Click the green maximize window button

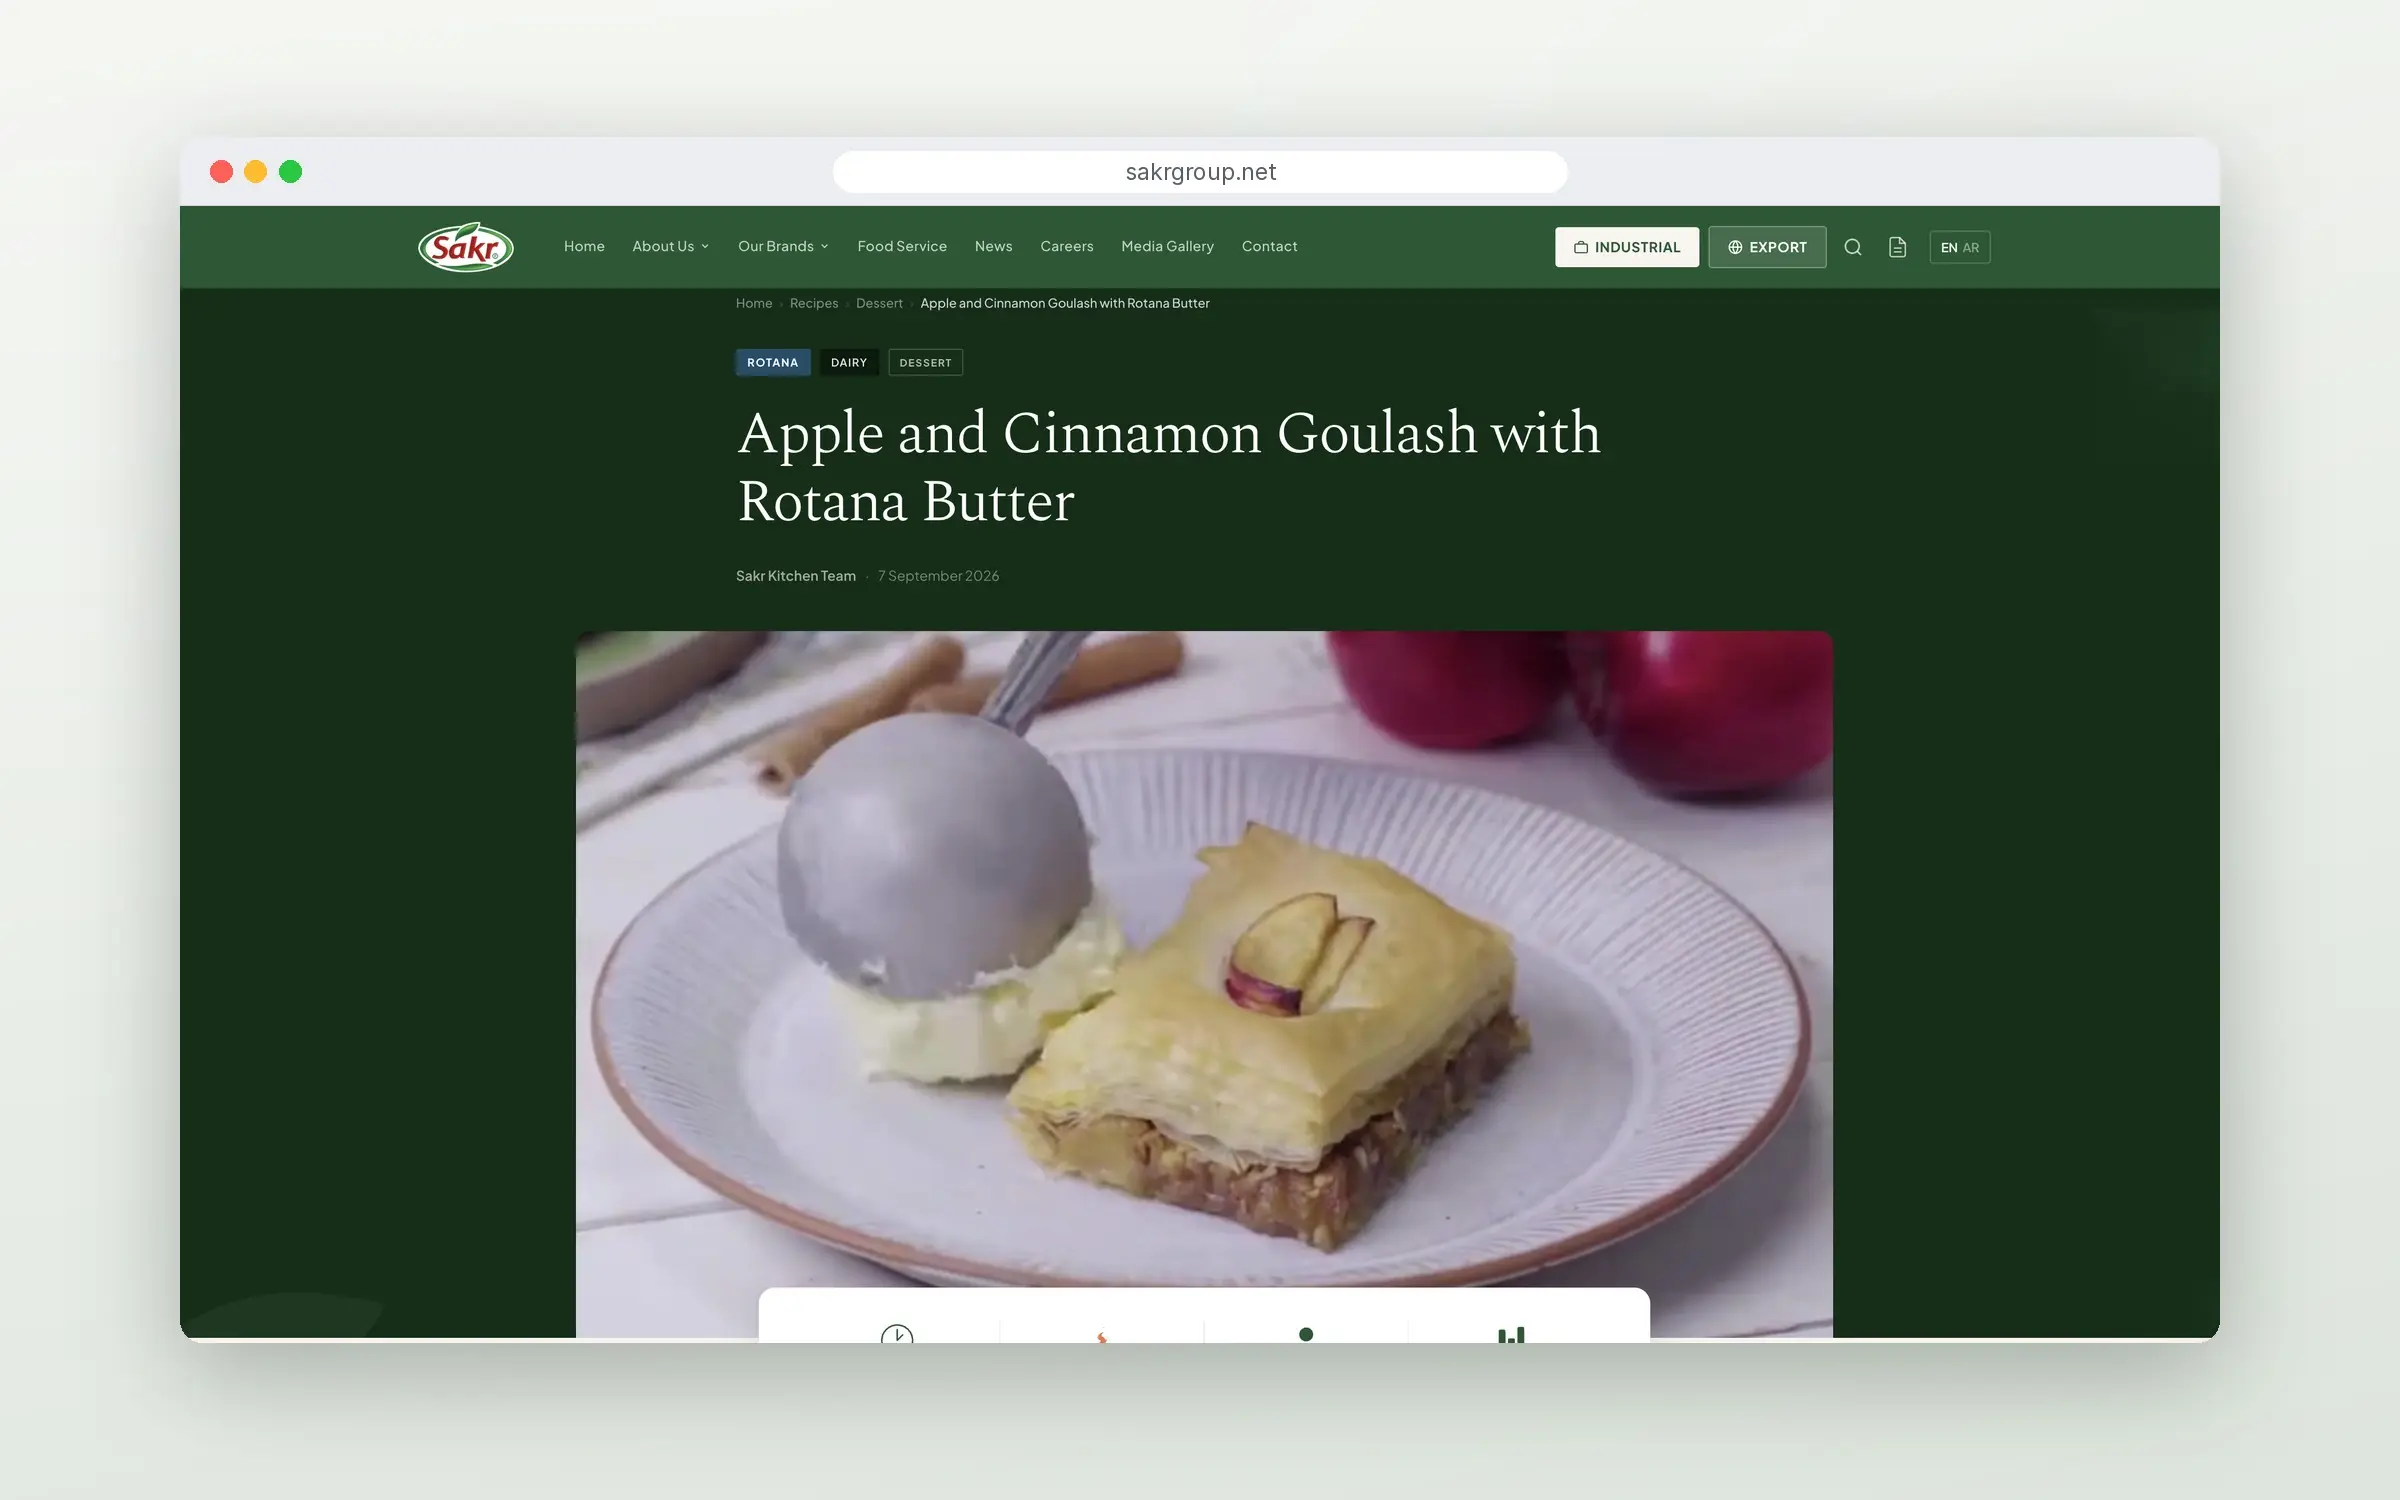290,172
